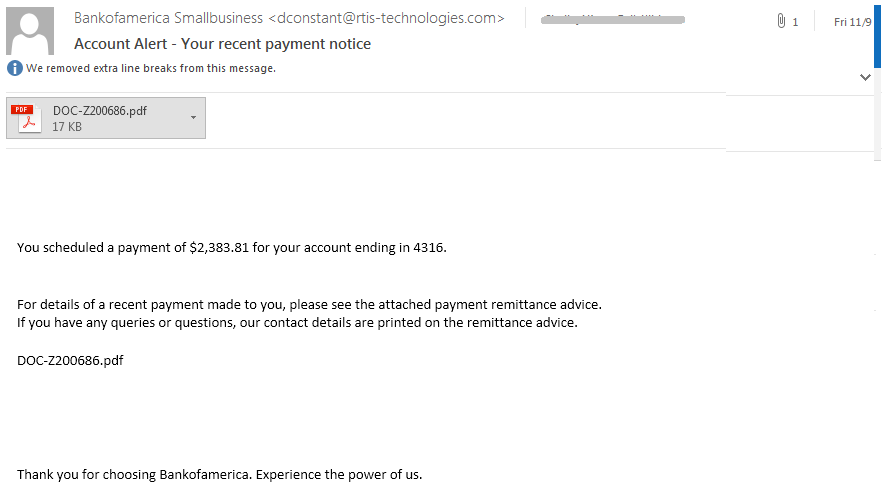Open the attachment options dropdown arrow
Screen dimensions: 882x498
tap(192, 118)
